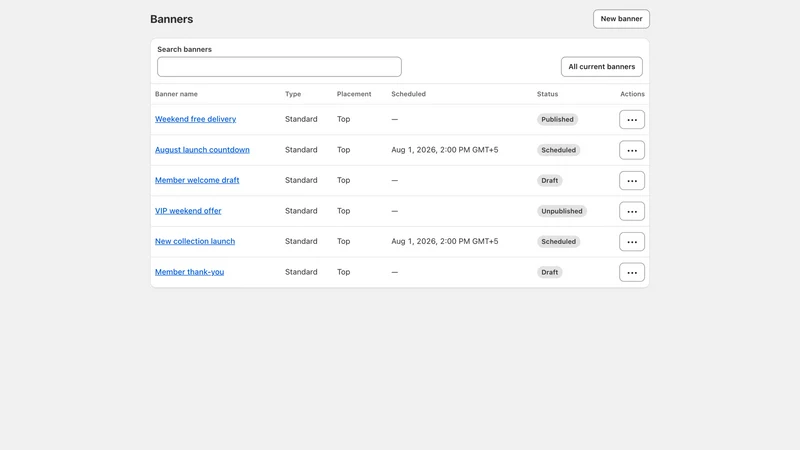Screen dimensions: 800x450
Task: Click the New banner button
Action: tap(621, 19)
